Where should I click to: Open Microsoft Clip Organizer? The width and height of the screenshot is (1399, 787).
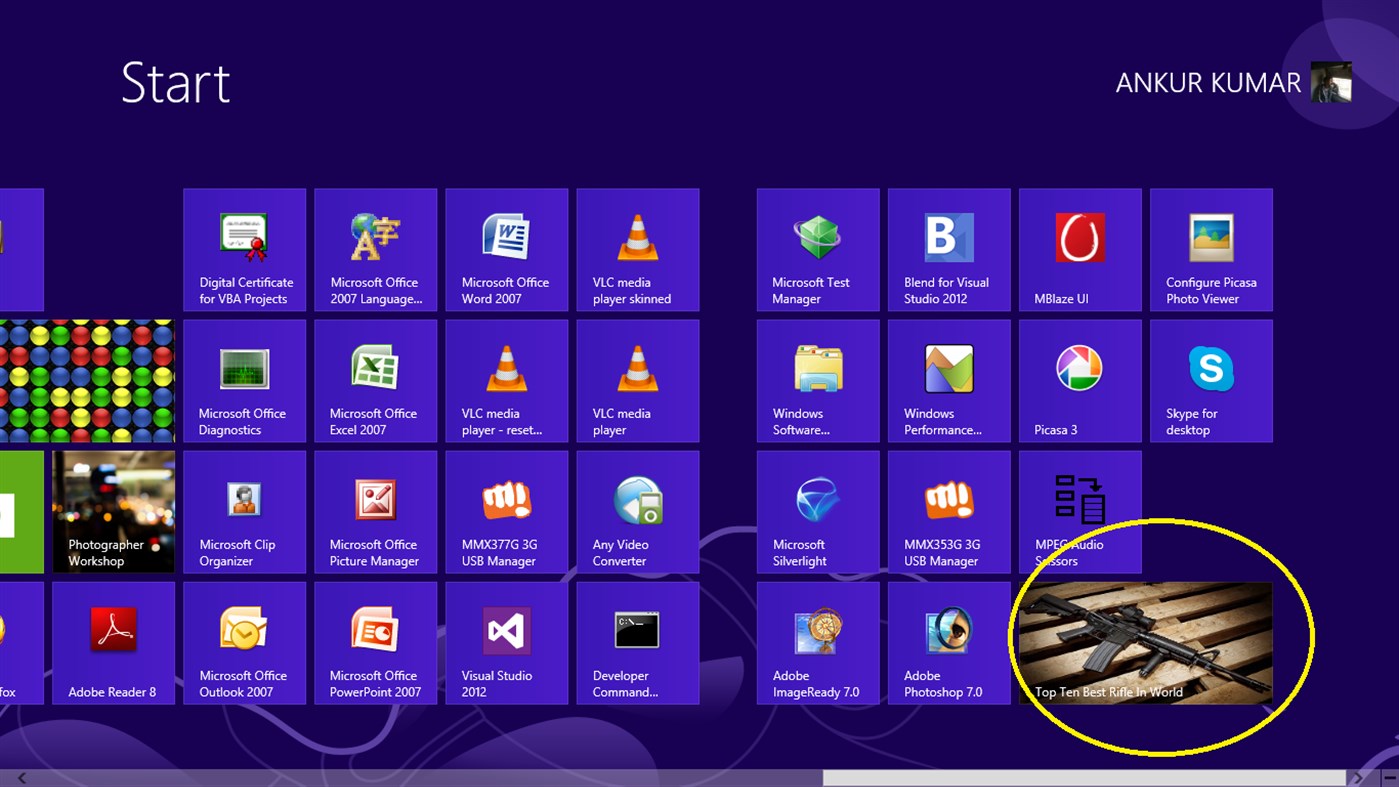point(245,512)
